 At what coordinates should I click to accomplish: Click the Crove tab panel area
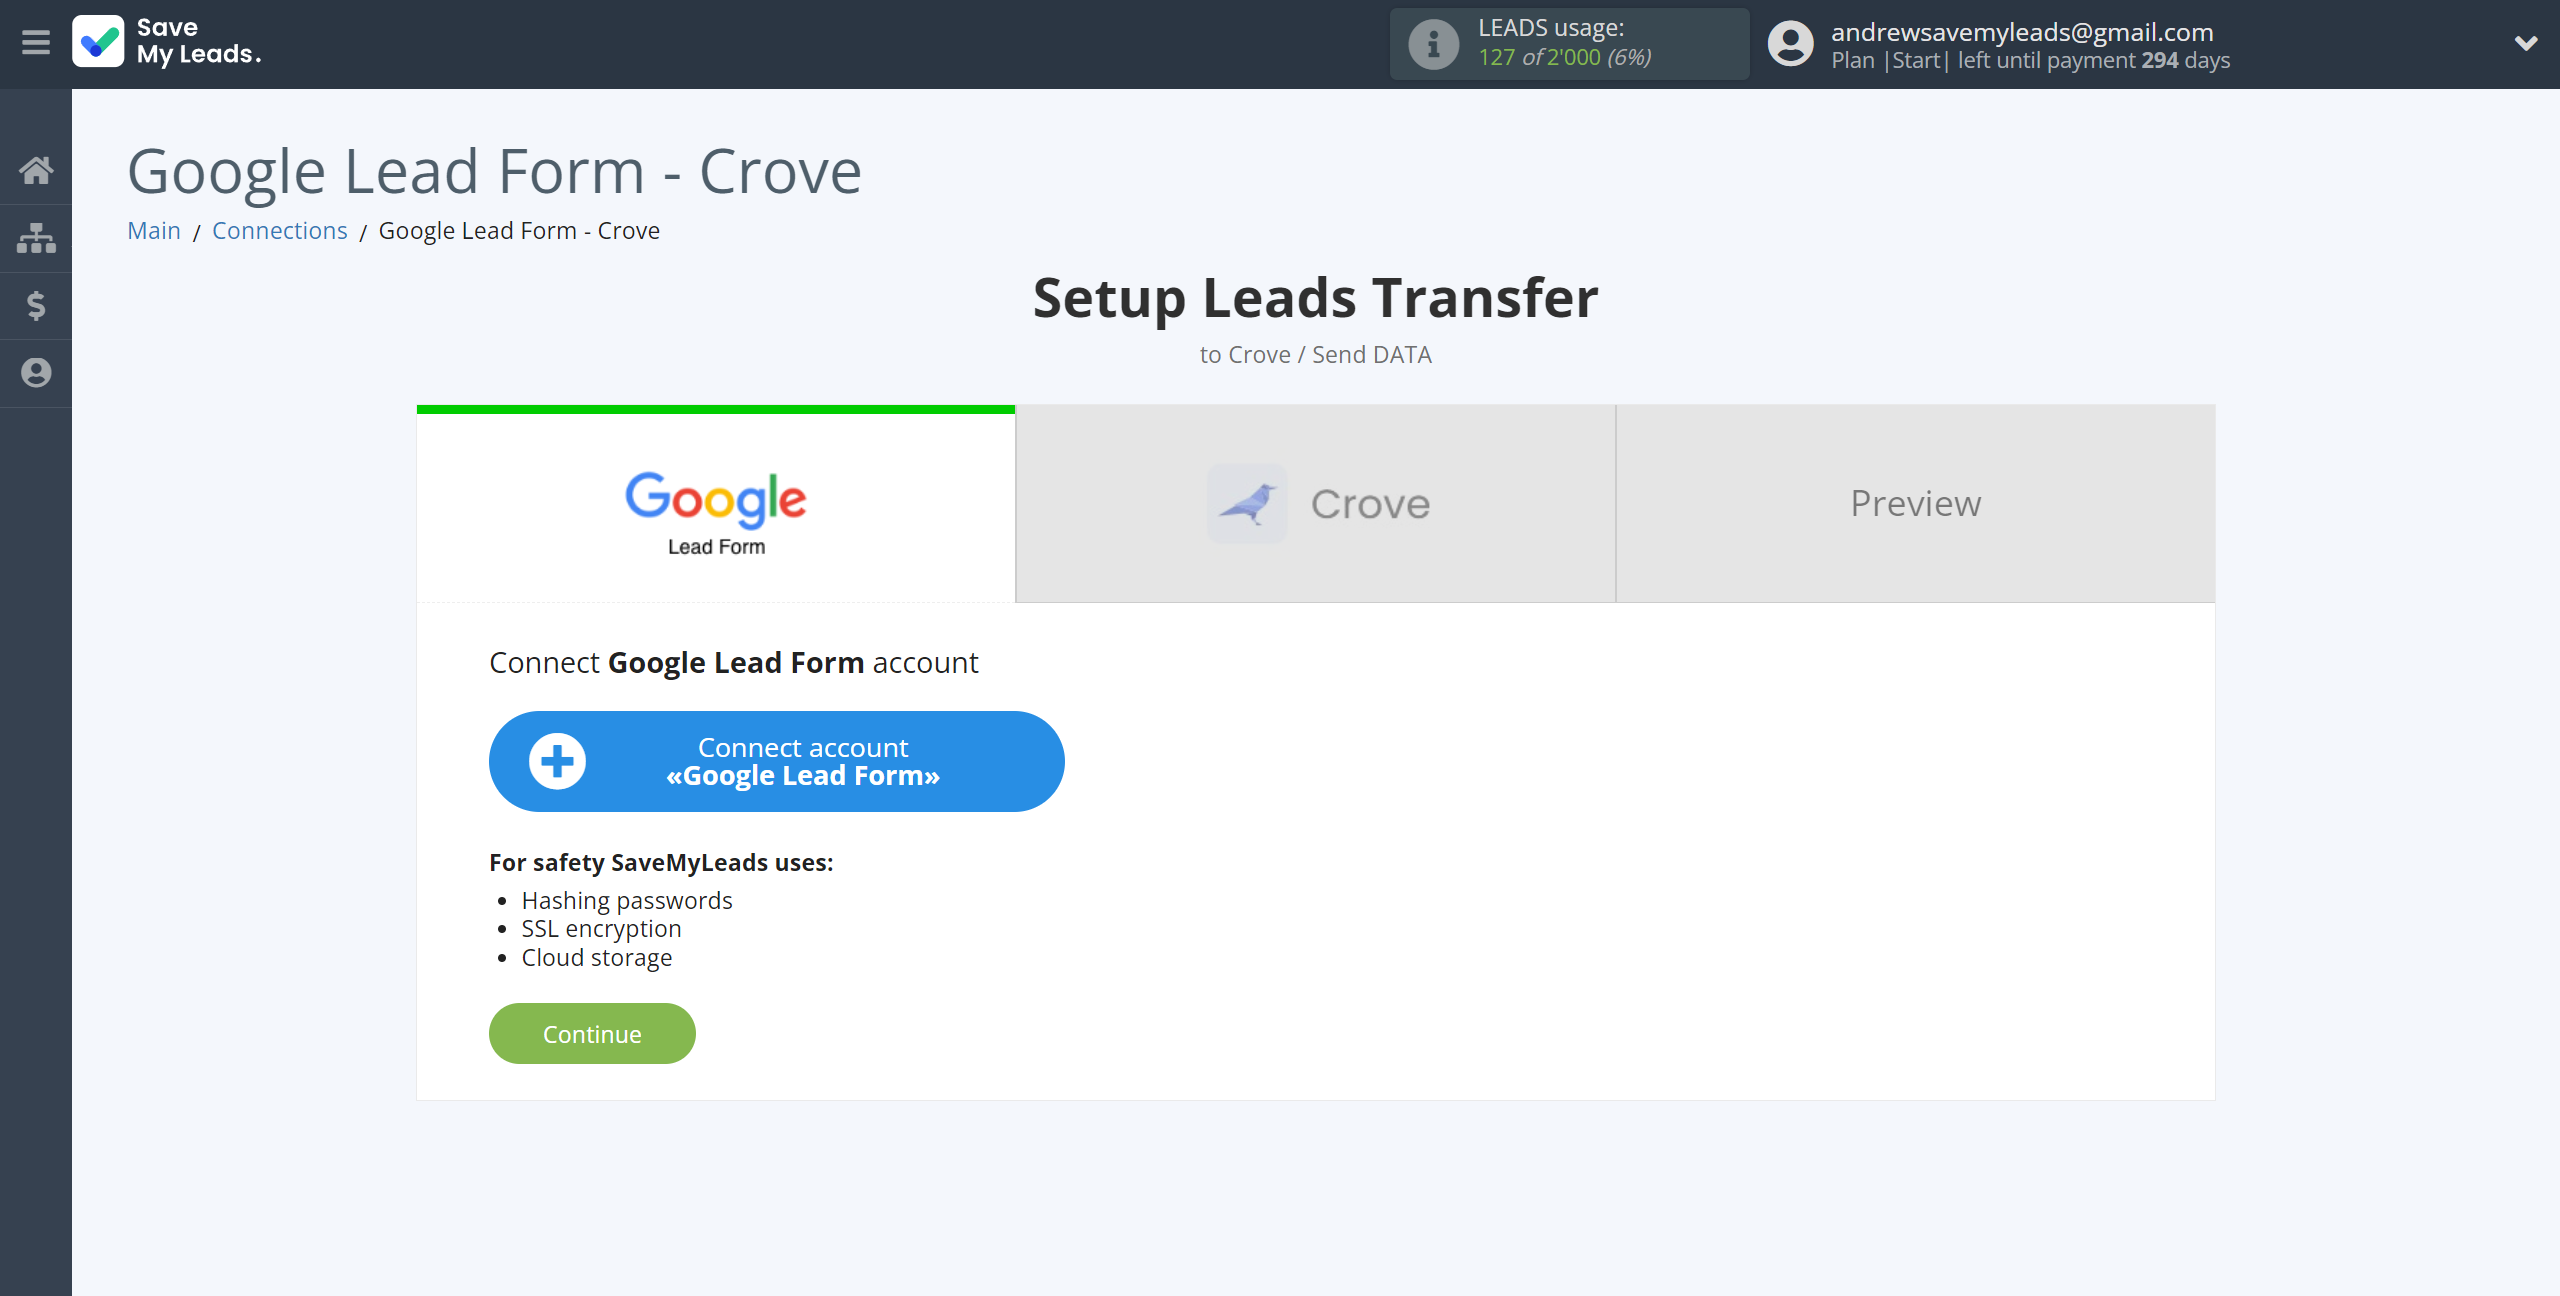1316,504
